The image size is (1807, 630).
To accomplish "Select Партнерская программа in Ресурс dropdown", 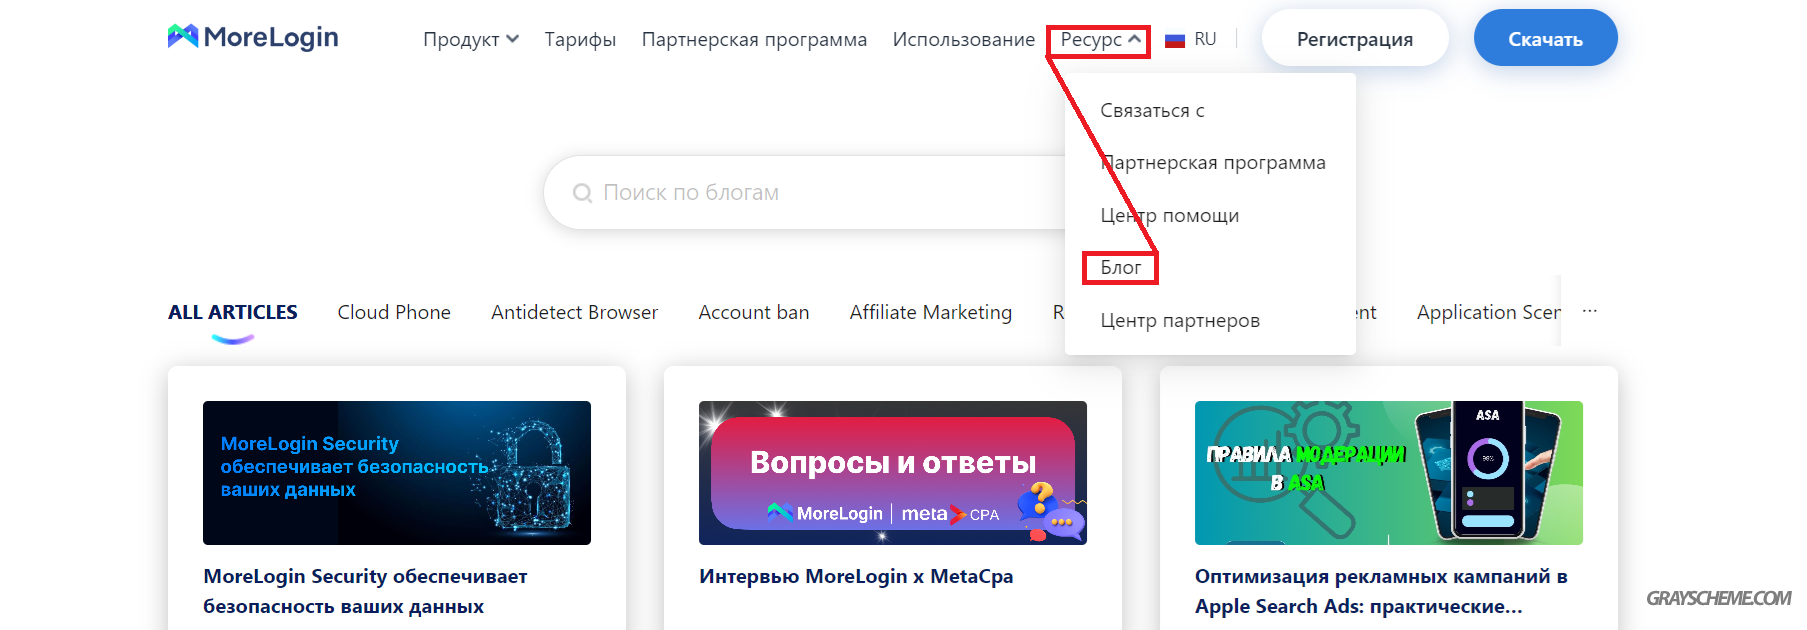I will (x=1213, y=162).
